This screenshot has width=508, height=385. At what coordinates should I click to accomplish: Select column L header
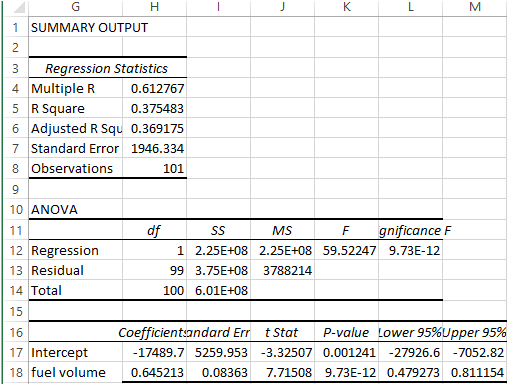tap(411, 7)
